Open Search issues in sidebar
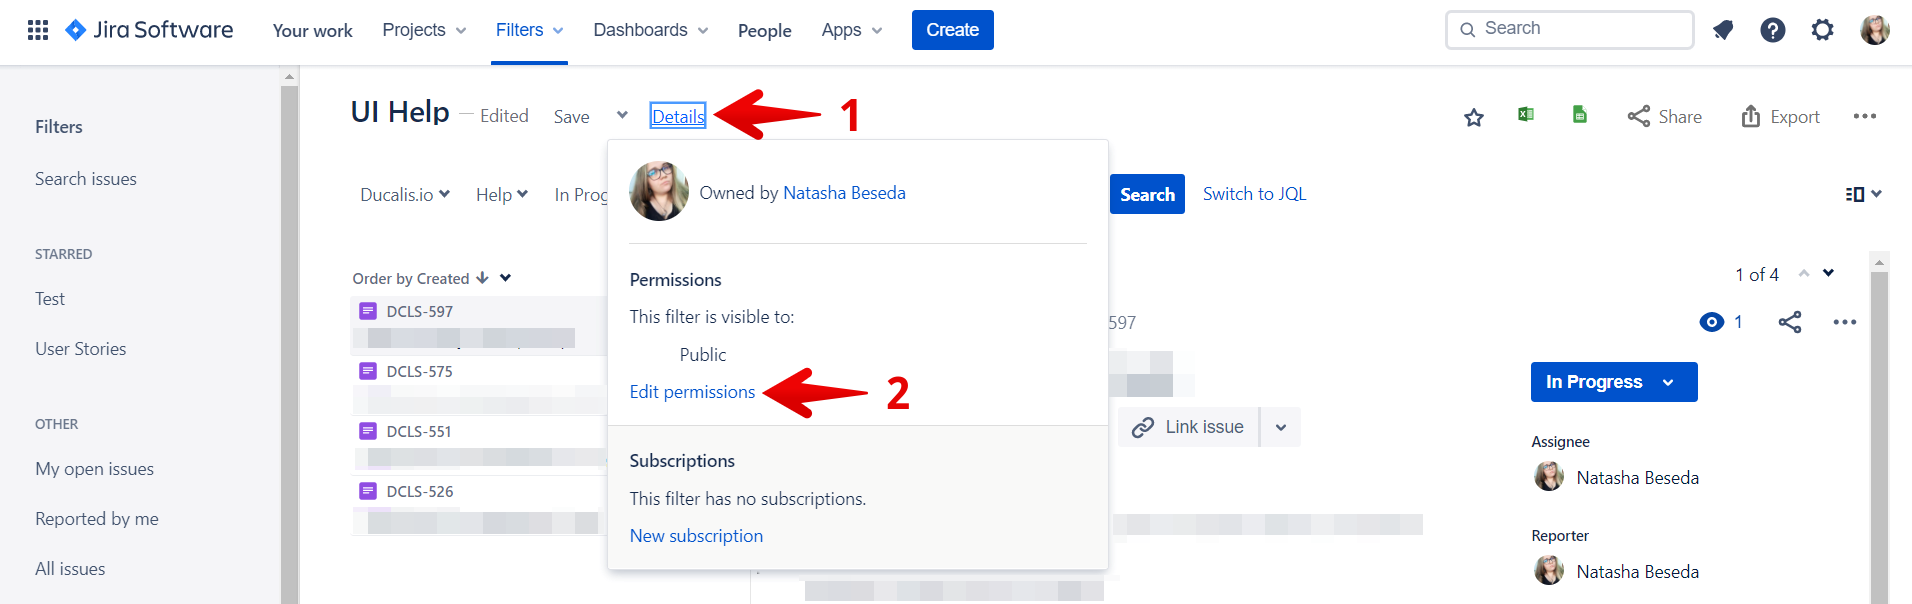Screen dimensions: 1912x604 click(x=86, y=179)
